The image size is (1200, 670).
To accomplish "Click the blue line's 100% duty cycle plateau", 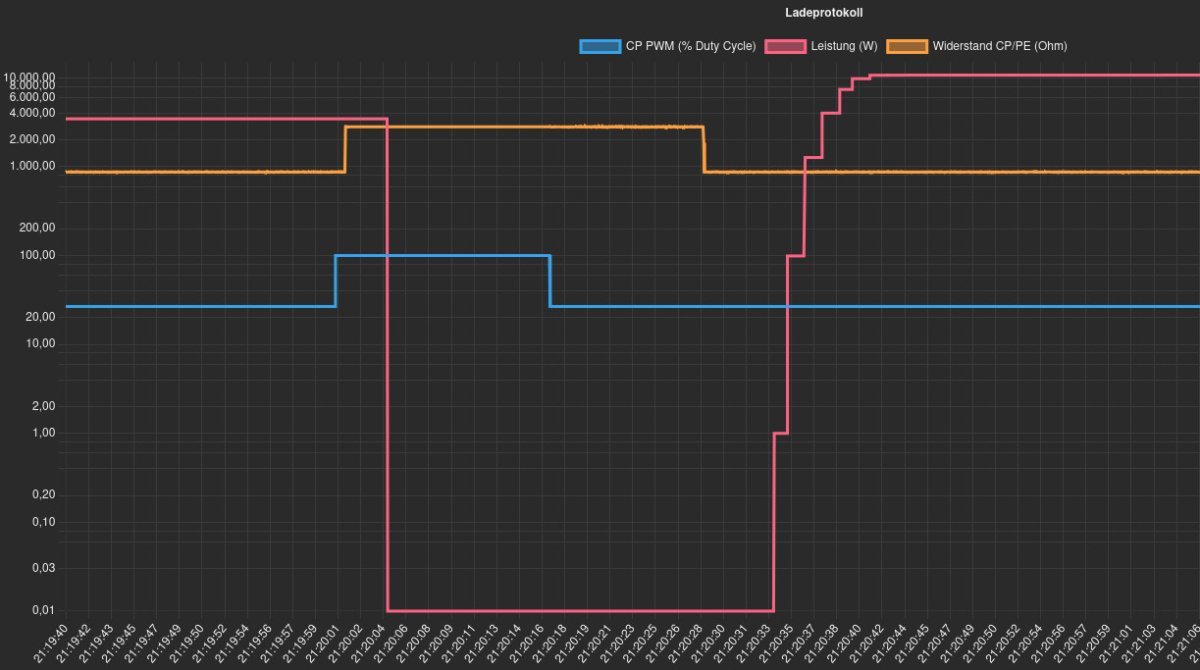I will tap(440, 256).
